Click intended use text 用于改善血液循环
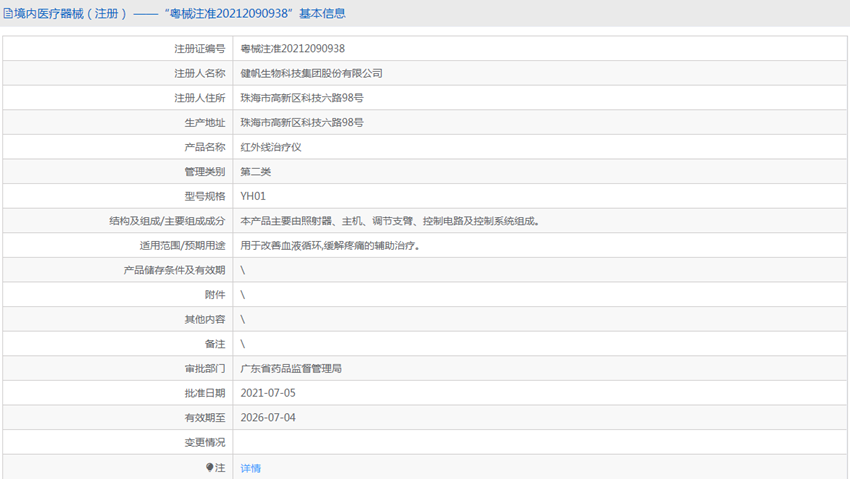The image size is (850, 479). point(330,245)
